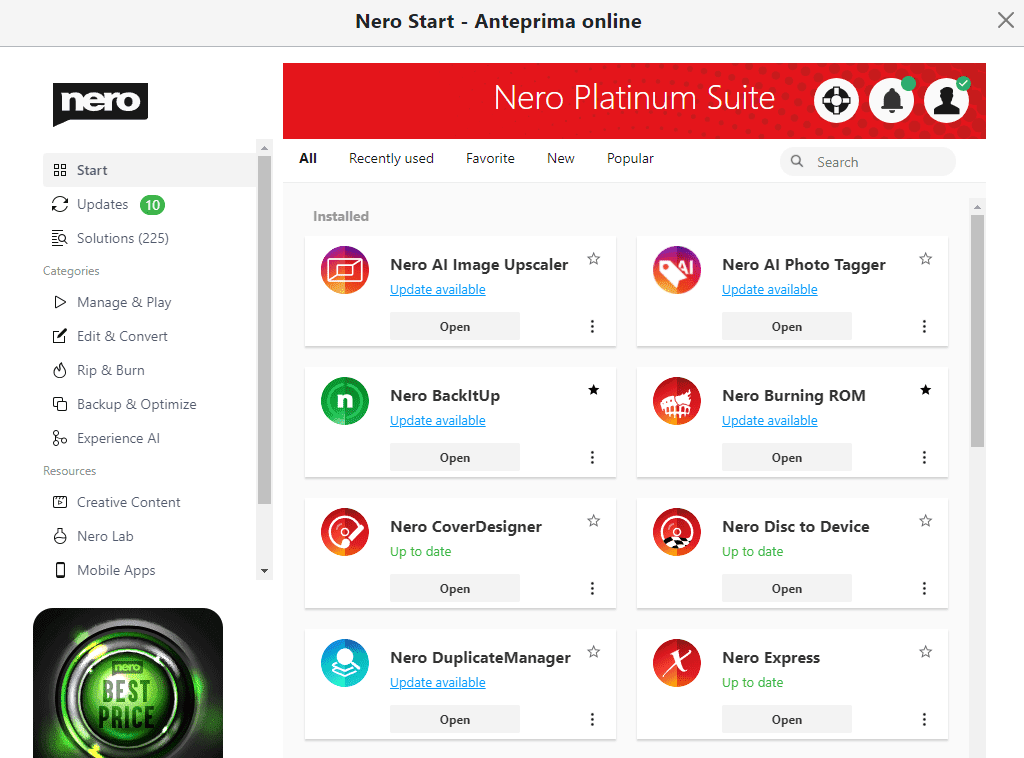The width and height of the screenshot is (1024, 758).
Task: Switch to the Favorite tab
Action: [490, 159]
